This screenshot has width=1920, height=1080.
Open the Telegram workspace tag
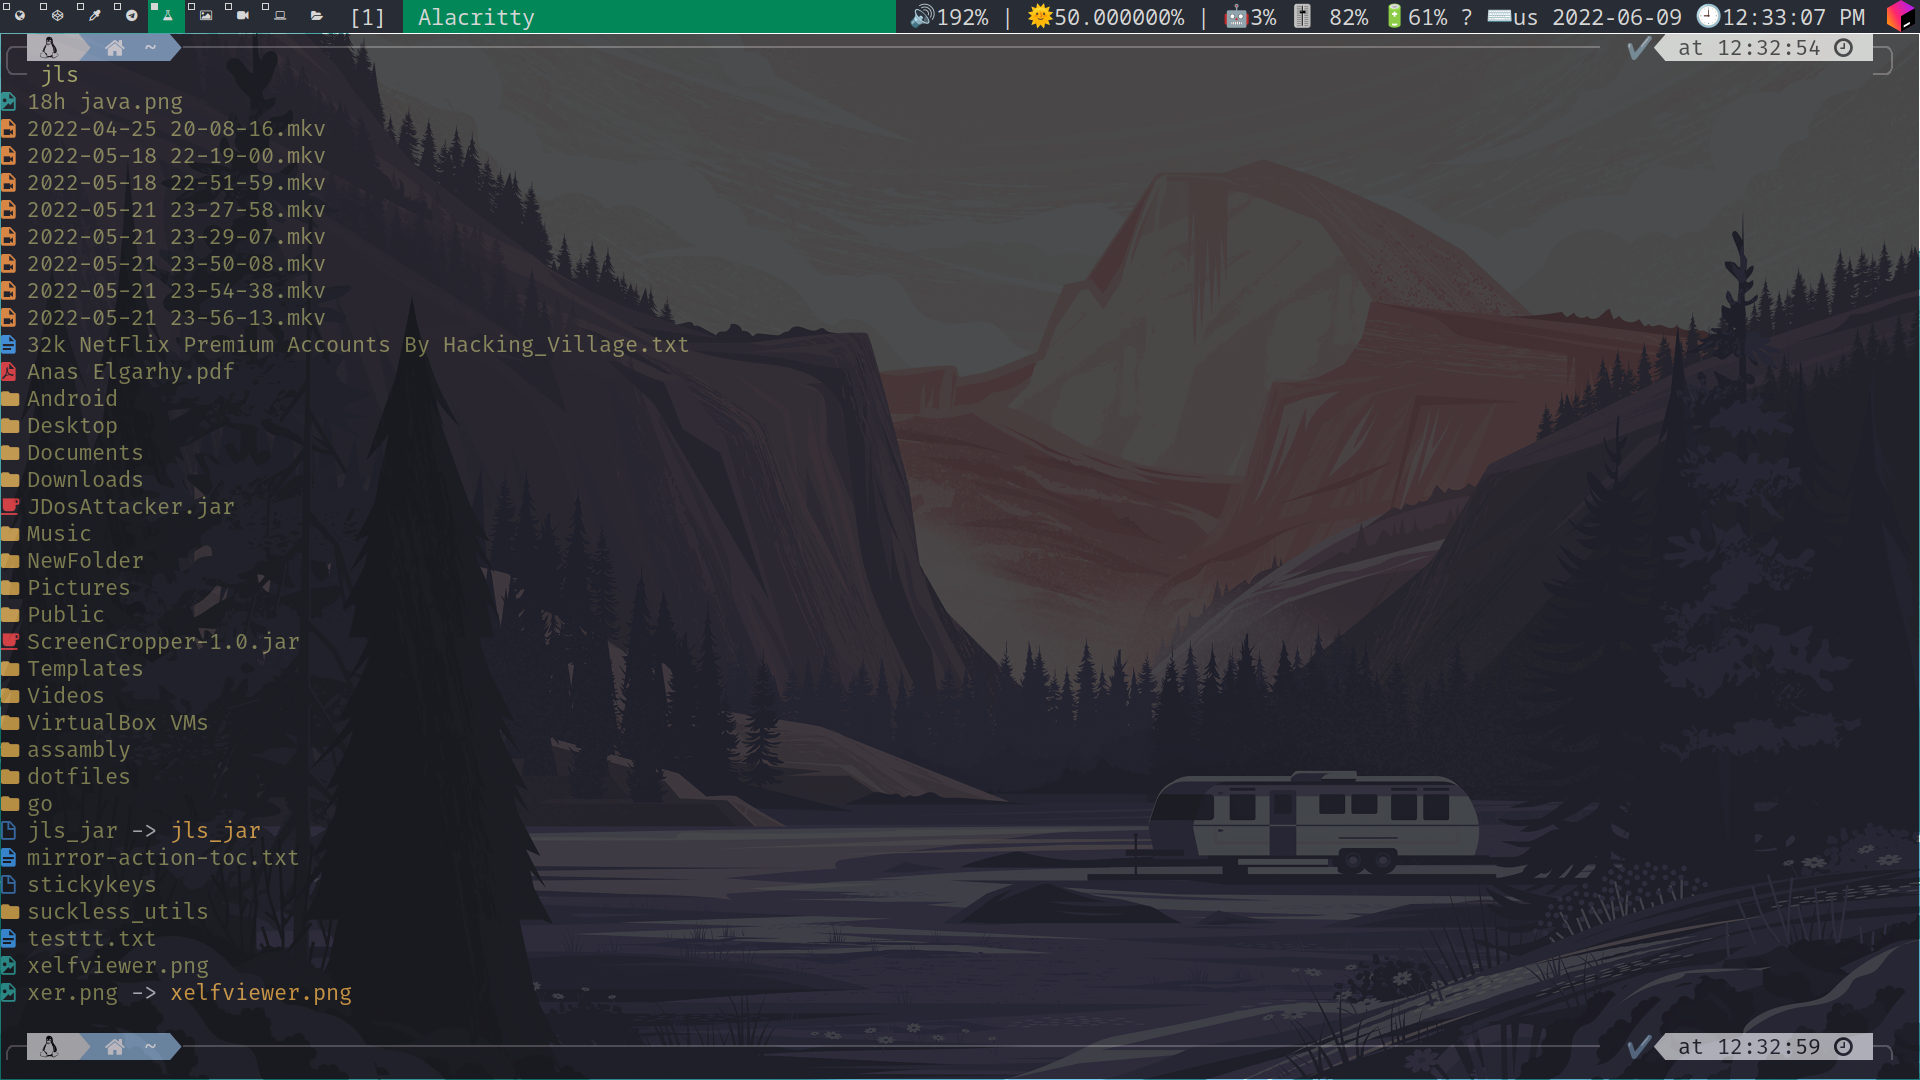[131, 16]
